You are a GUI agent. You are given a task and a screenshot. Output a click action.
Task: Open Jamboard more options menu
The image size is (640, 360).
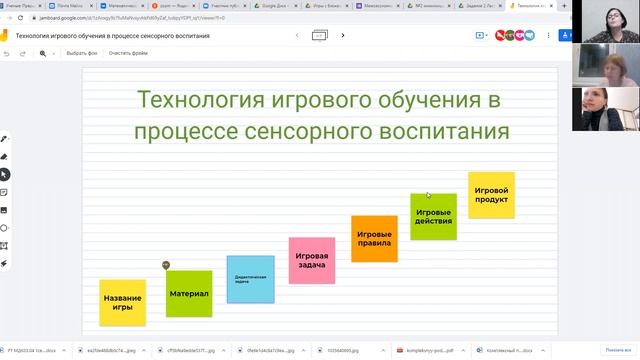tap(548, 36)
